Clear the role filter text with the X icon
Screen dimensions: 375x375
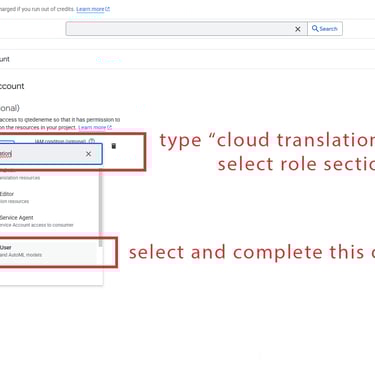(x=88, y=154)
